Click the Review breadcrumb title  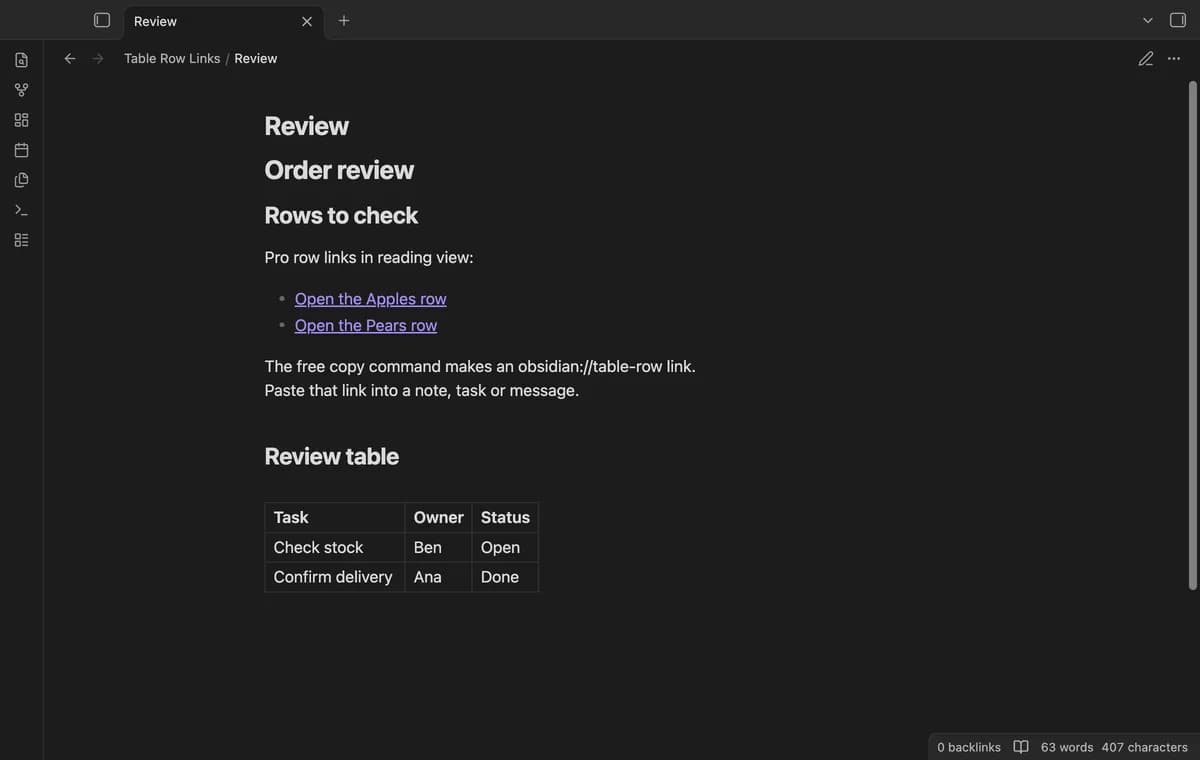(256, 58)
